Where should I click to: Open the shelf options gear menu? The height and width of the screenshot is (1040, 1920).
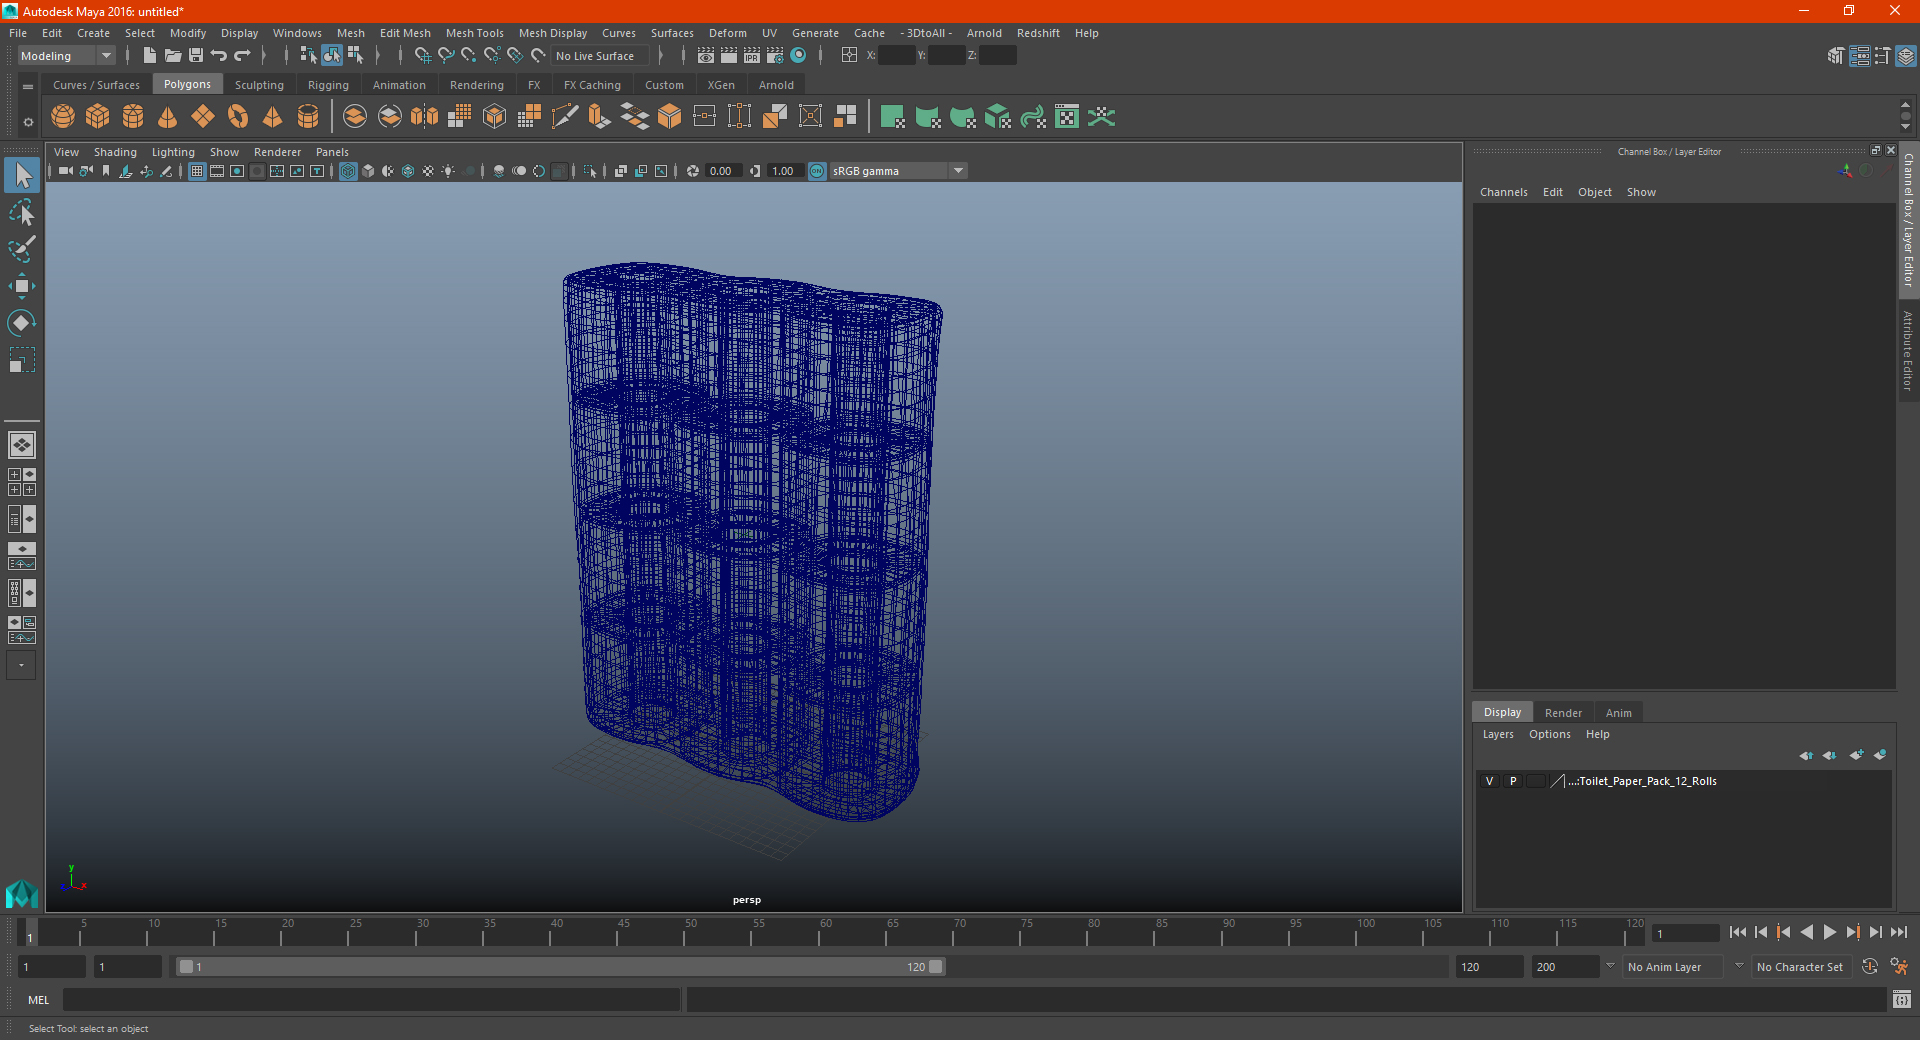coord(28,122)
